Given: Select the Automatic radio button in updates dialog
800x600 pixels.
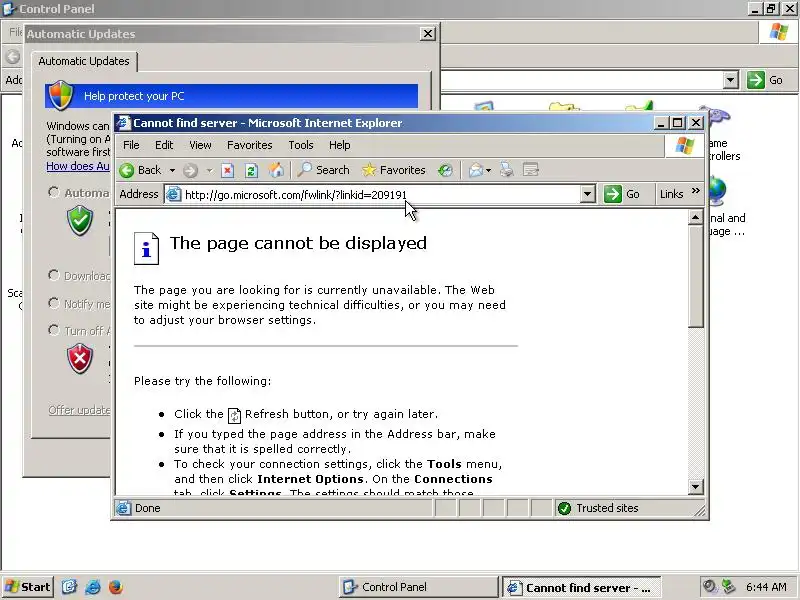Looking at the screenshot, I should click(54, 192).
